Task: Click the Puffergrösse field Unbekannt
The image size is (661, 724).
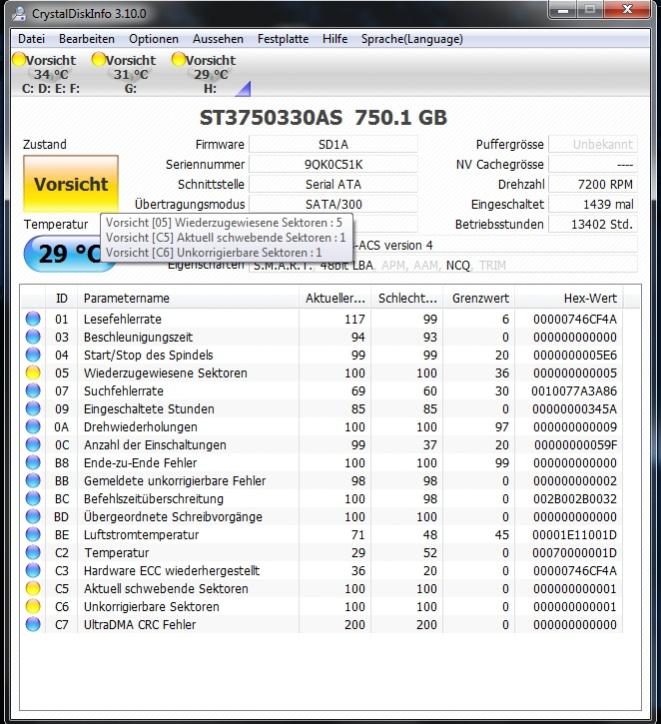Action: coord(593,145)
